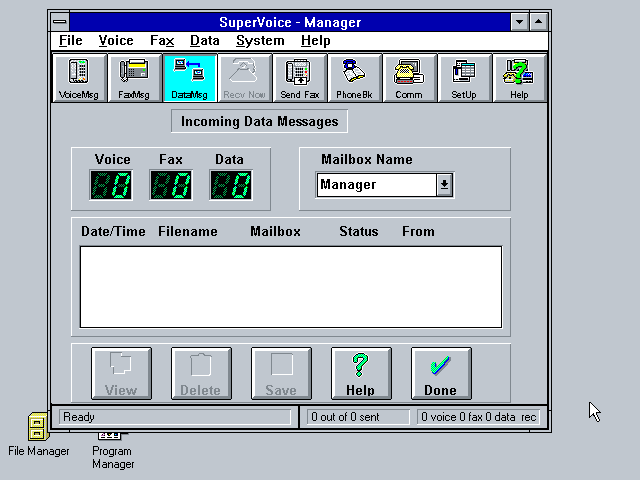Image resolution: width=640 pixels, height=480 pixels.
Task: Open the File menu
Action: click(71, 41)
